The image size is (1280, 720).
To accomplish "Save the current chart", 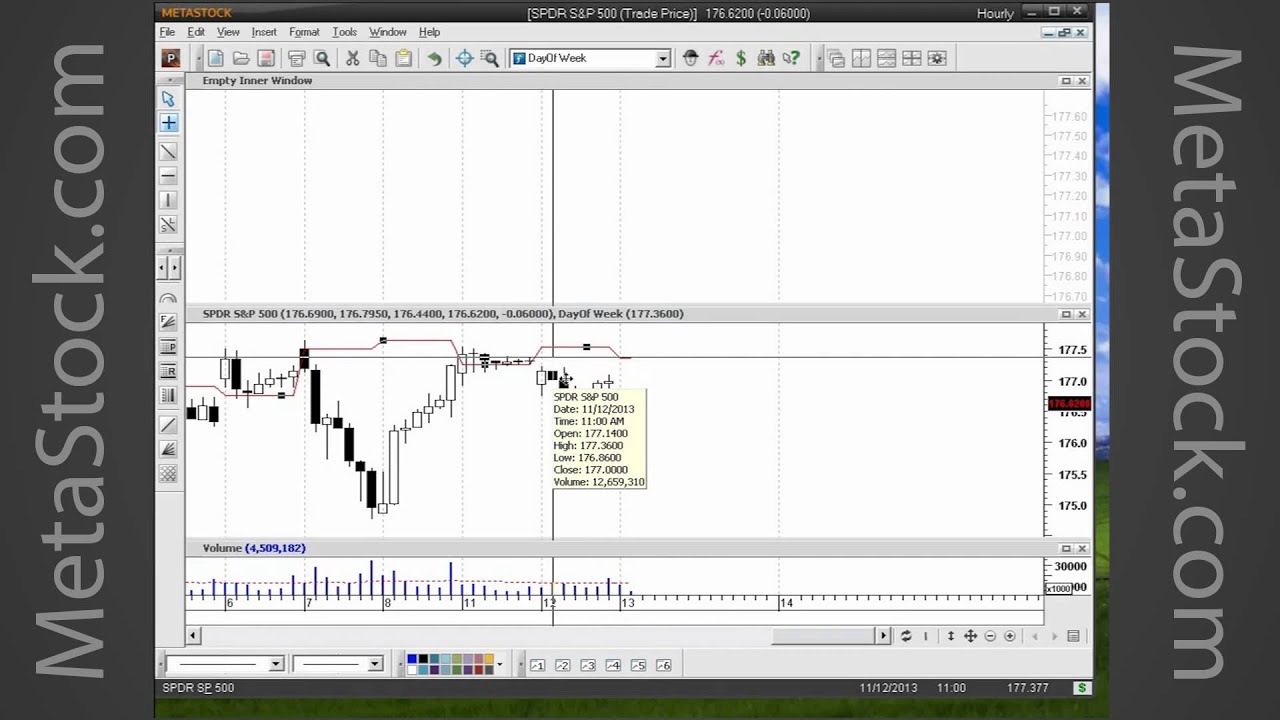I will point(266,58).
